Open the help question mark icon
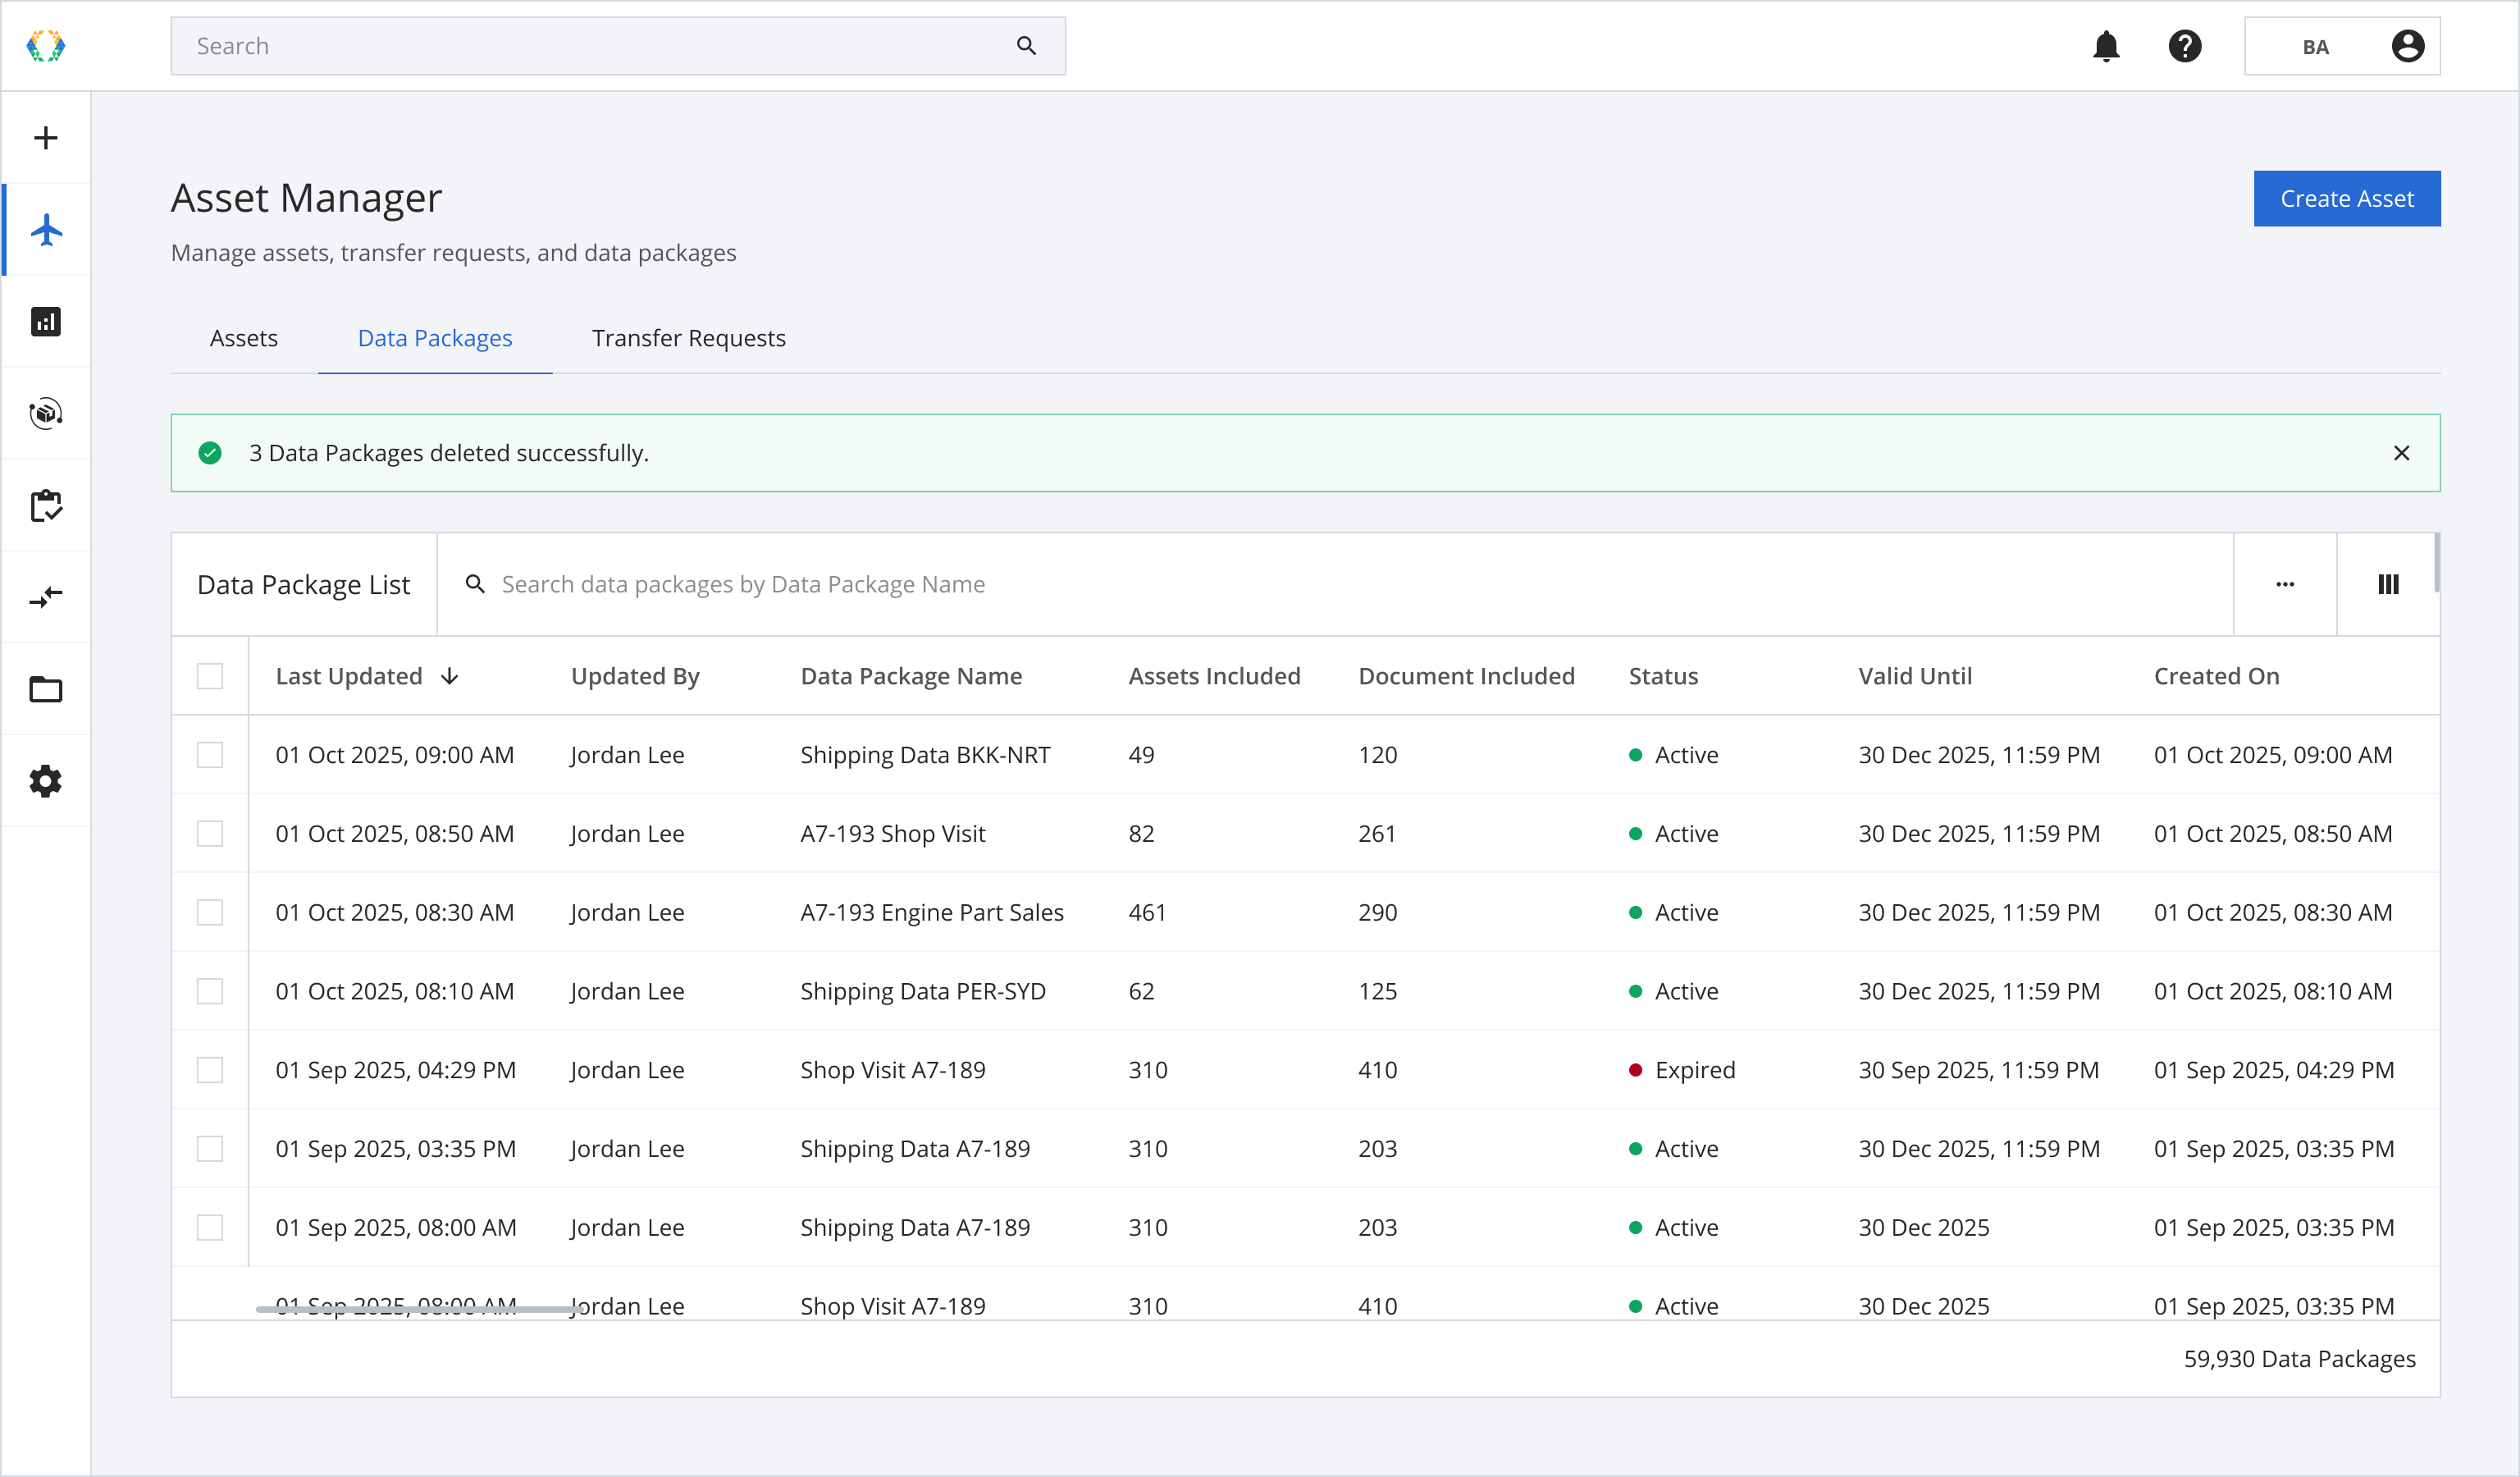 pyautogui.click(x=2185, y=46)
